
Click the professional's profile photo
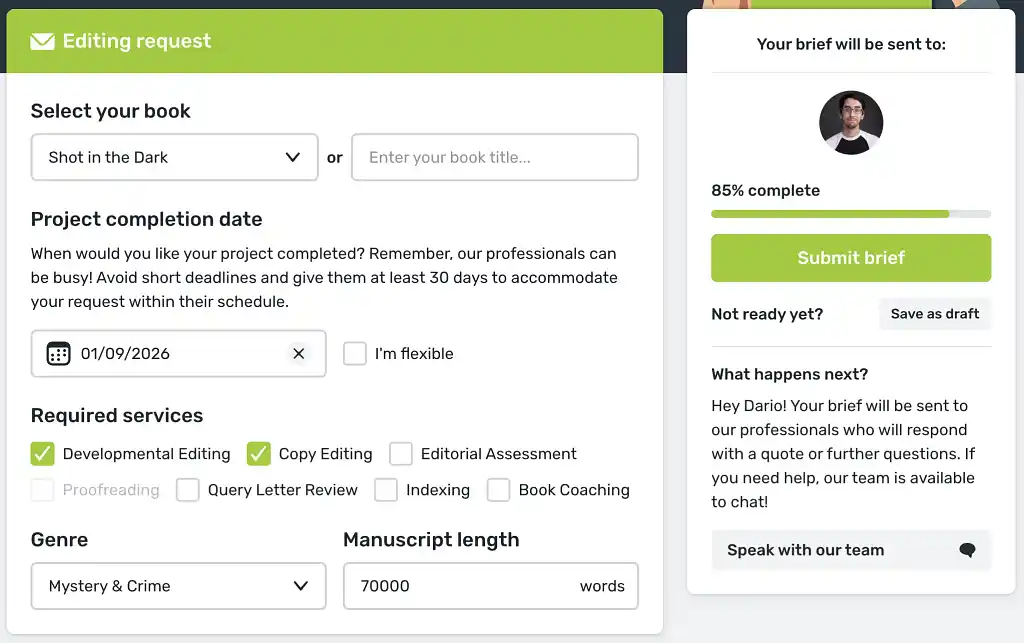(x=851, y=123)
